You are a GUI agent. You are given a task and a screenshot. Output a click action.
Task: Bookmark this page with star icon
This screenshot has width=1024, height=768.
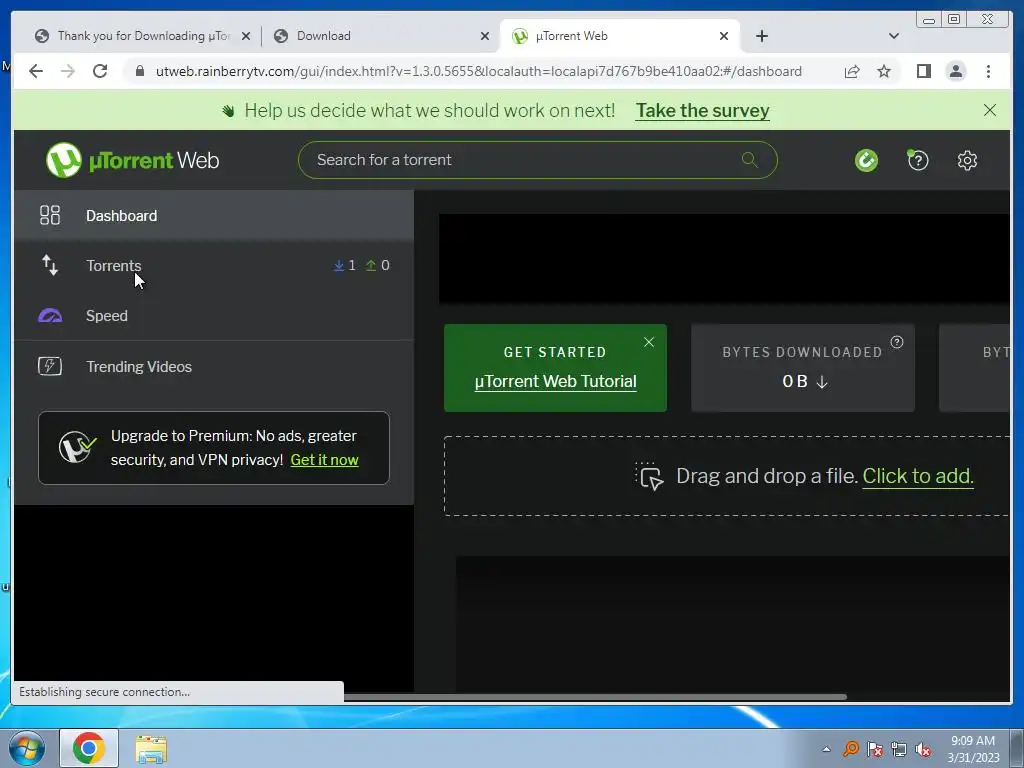[x=884, y=71]
